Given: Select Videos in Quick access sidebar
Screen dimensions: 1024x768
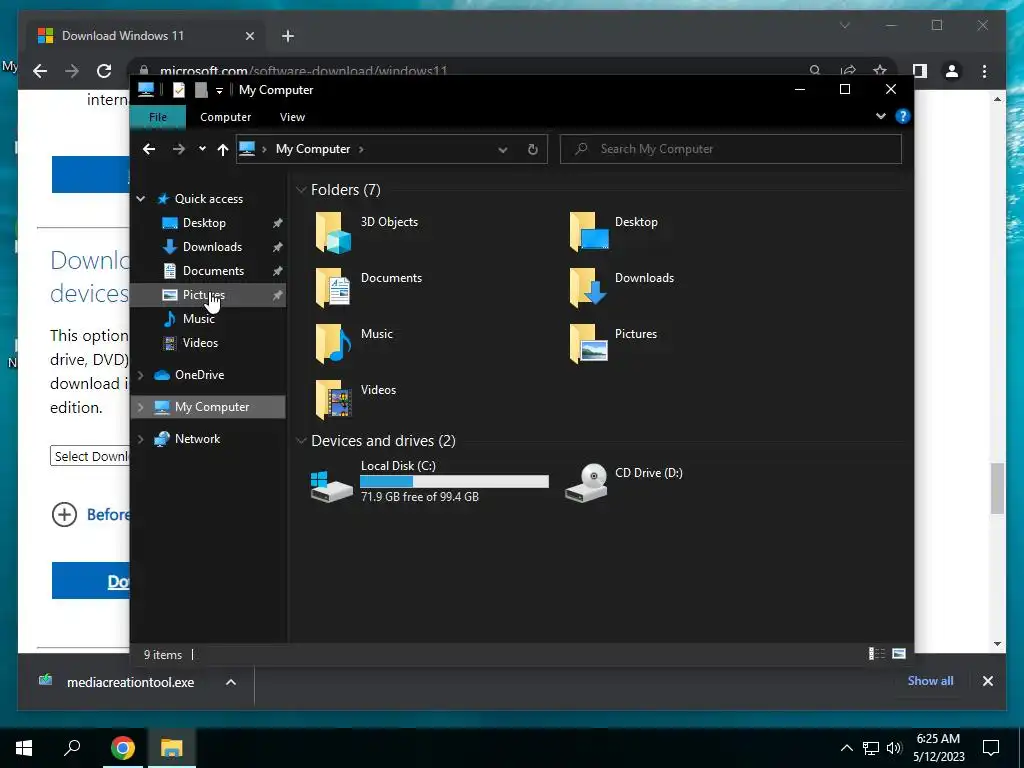Looking at the screenshot, I should (x=200, y=343).
